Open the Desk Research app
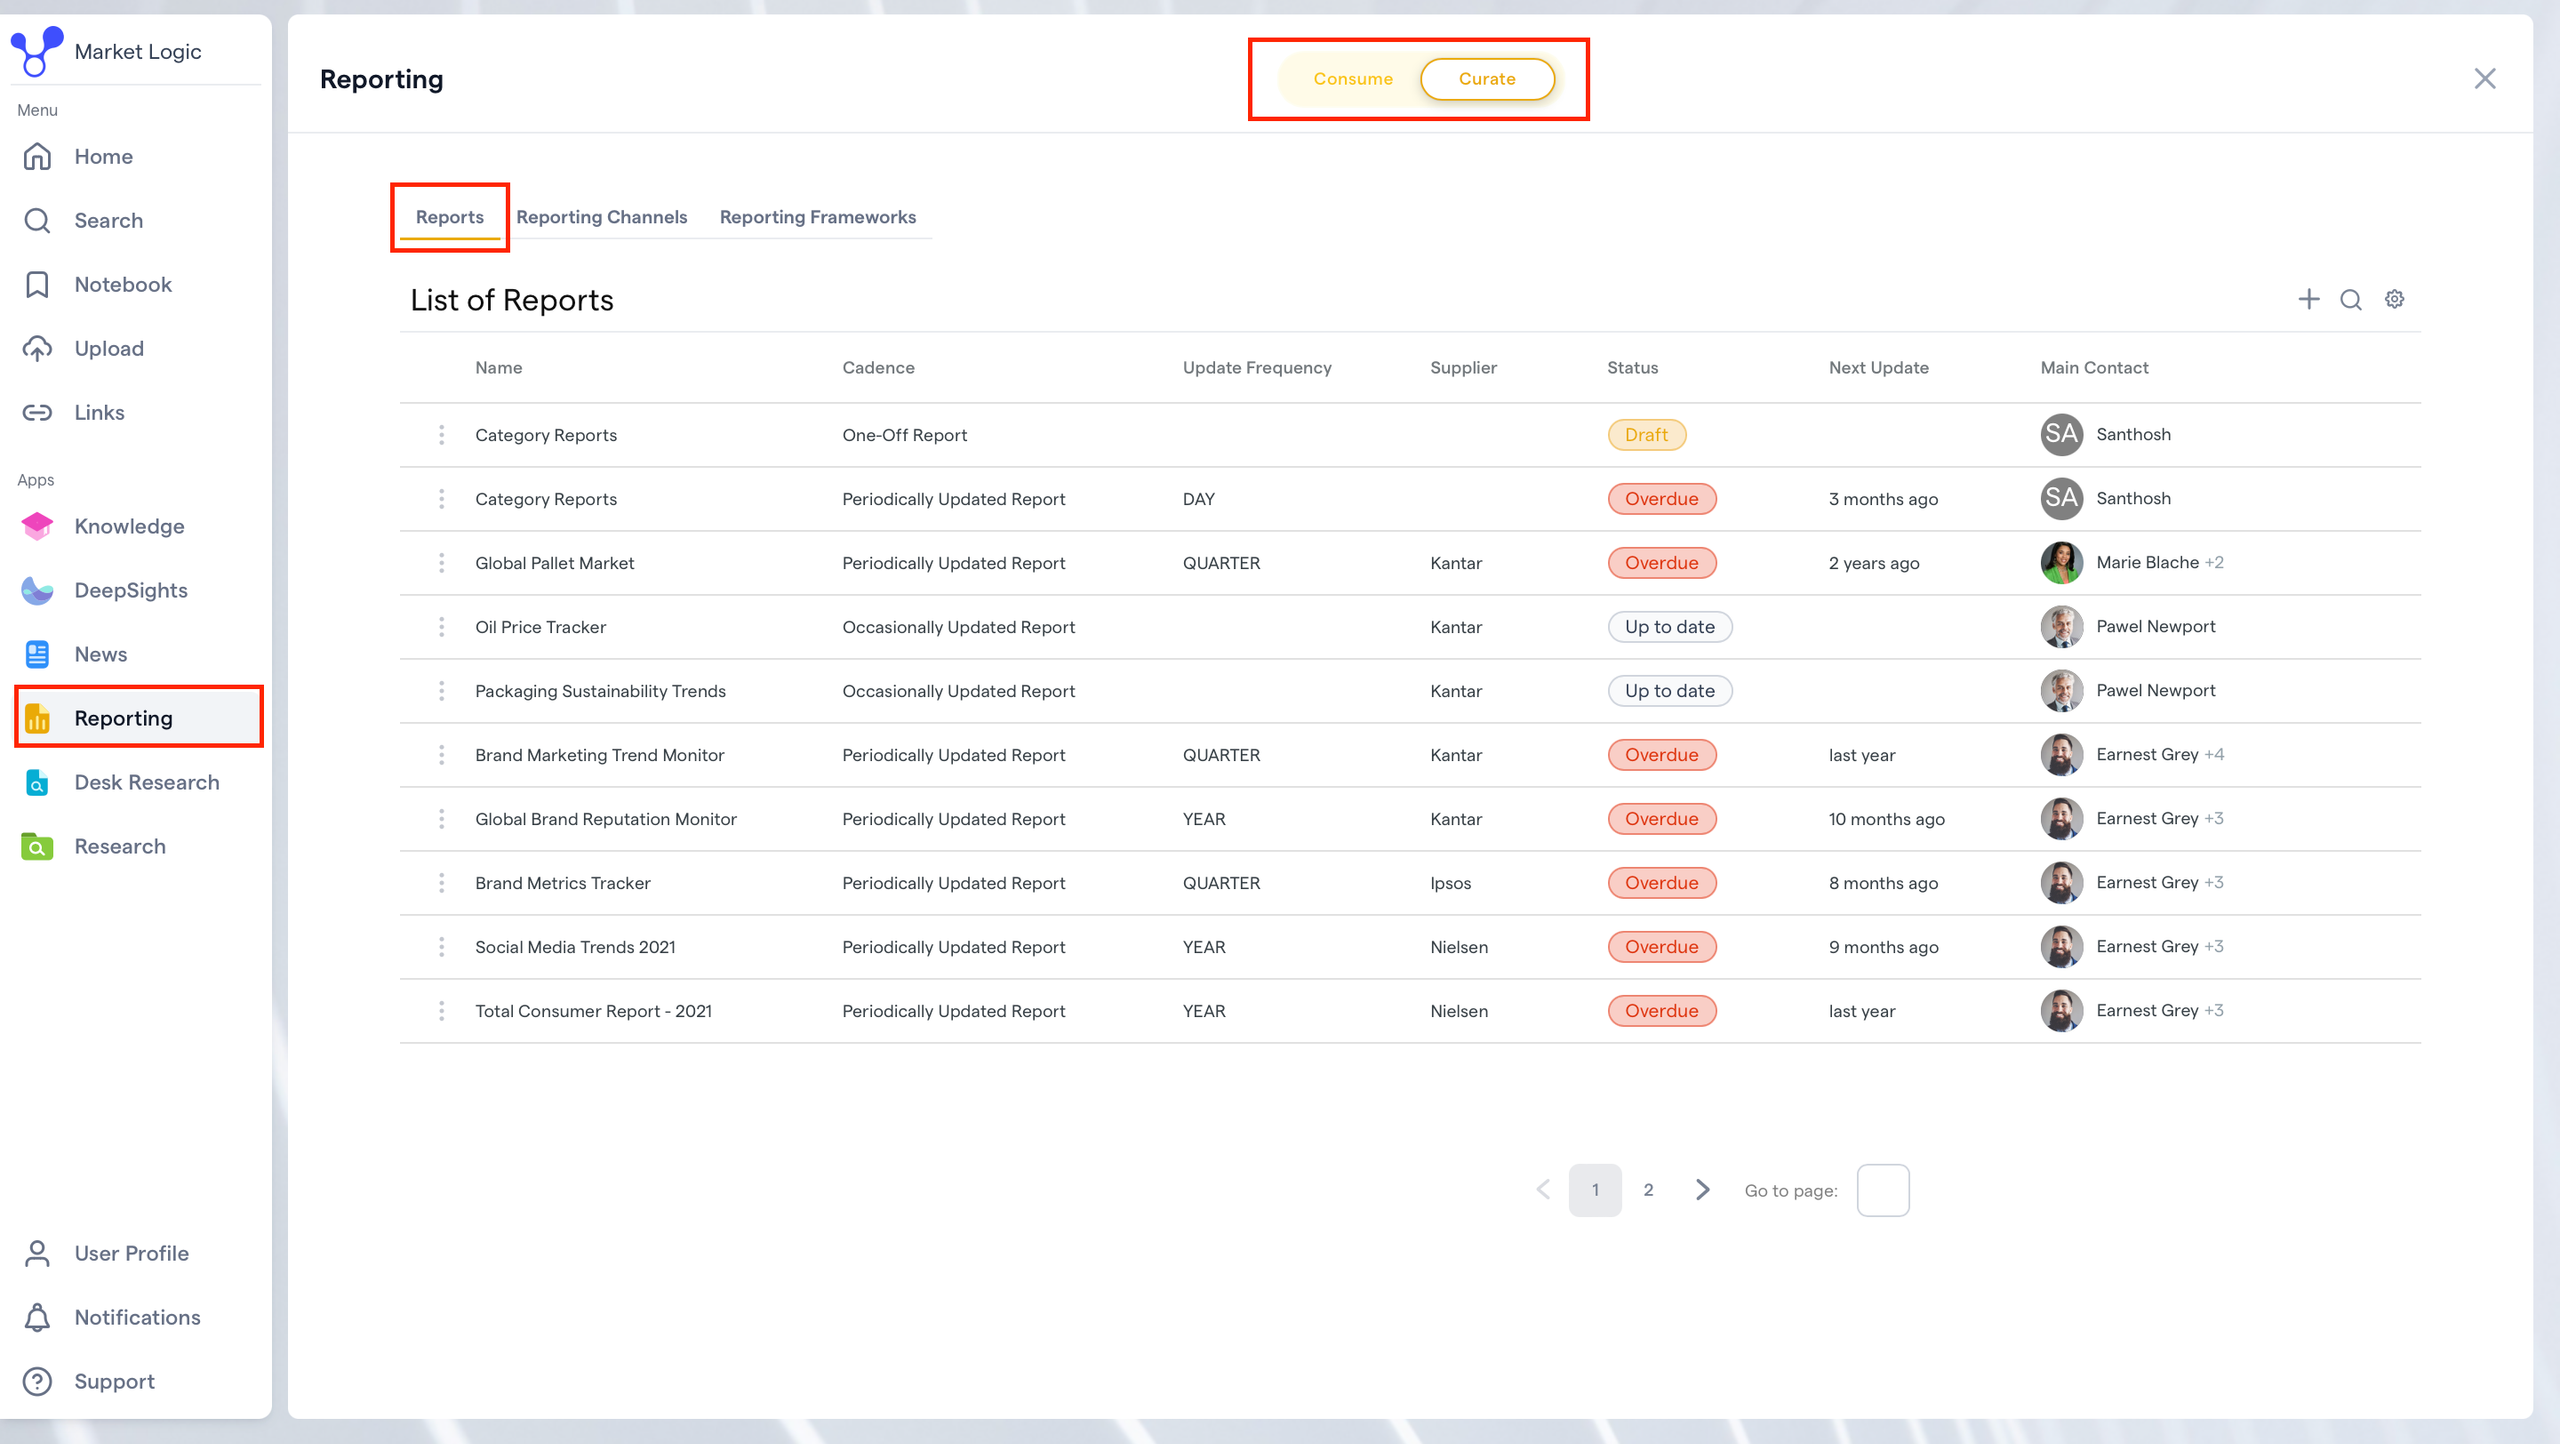 tap(146, 782)
